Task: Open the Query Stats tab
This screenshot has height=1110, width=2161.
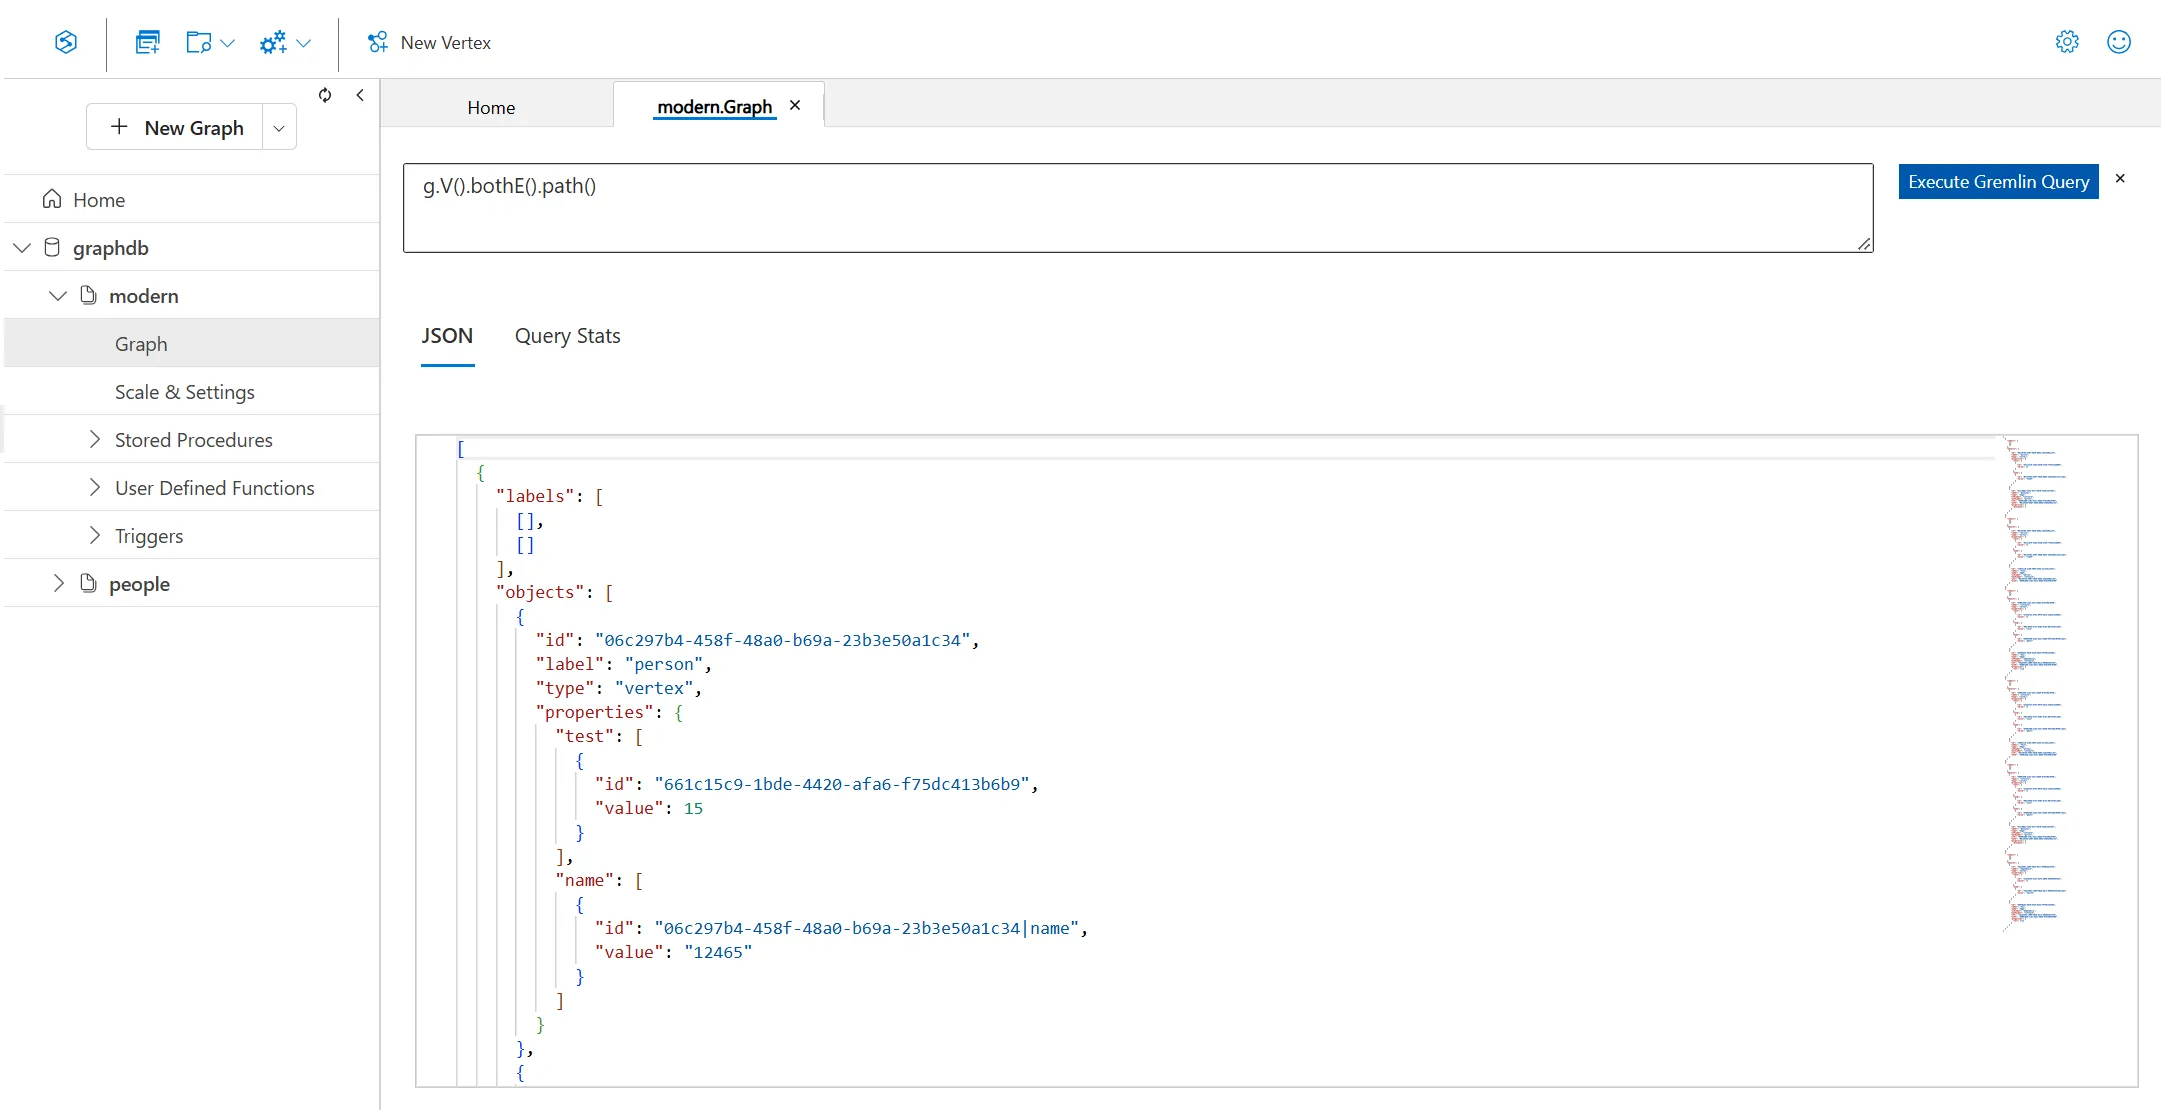Action: [567, 336]
